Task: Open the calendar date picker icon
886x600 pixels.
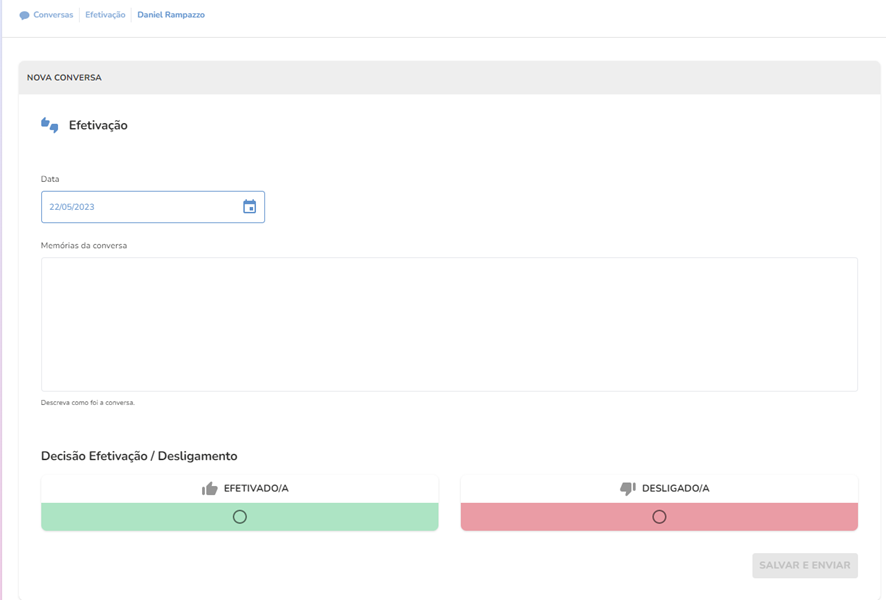Action: click(x=250, y=207)
